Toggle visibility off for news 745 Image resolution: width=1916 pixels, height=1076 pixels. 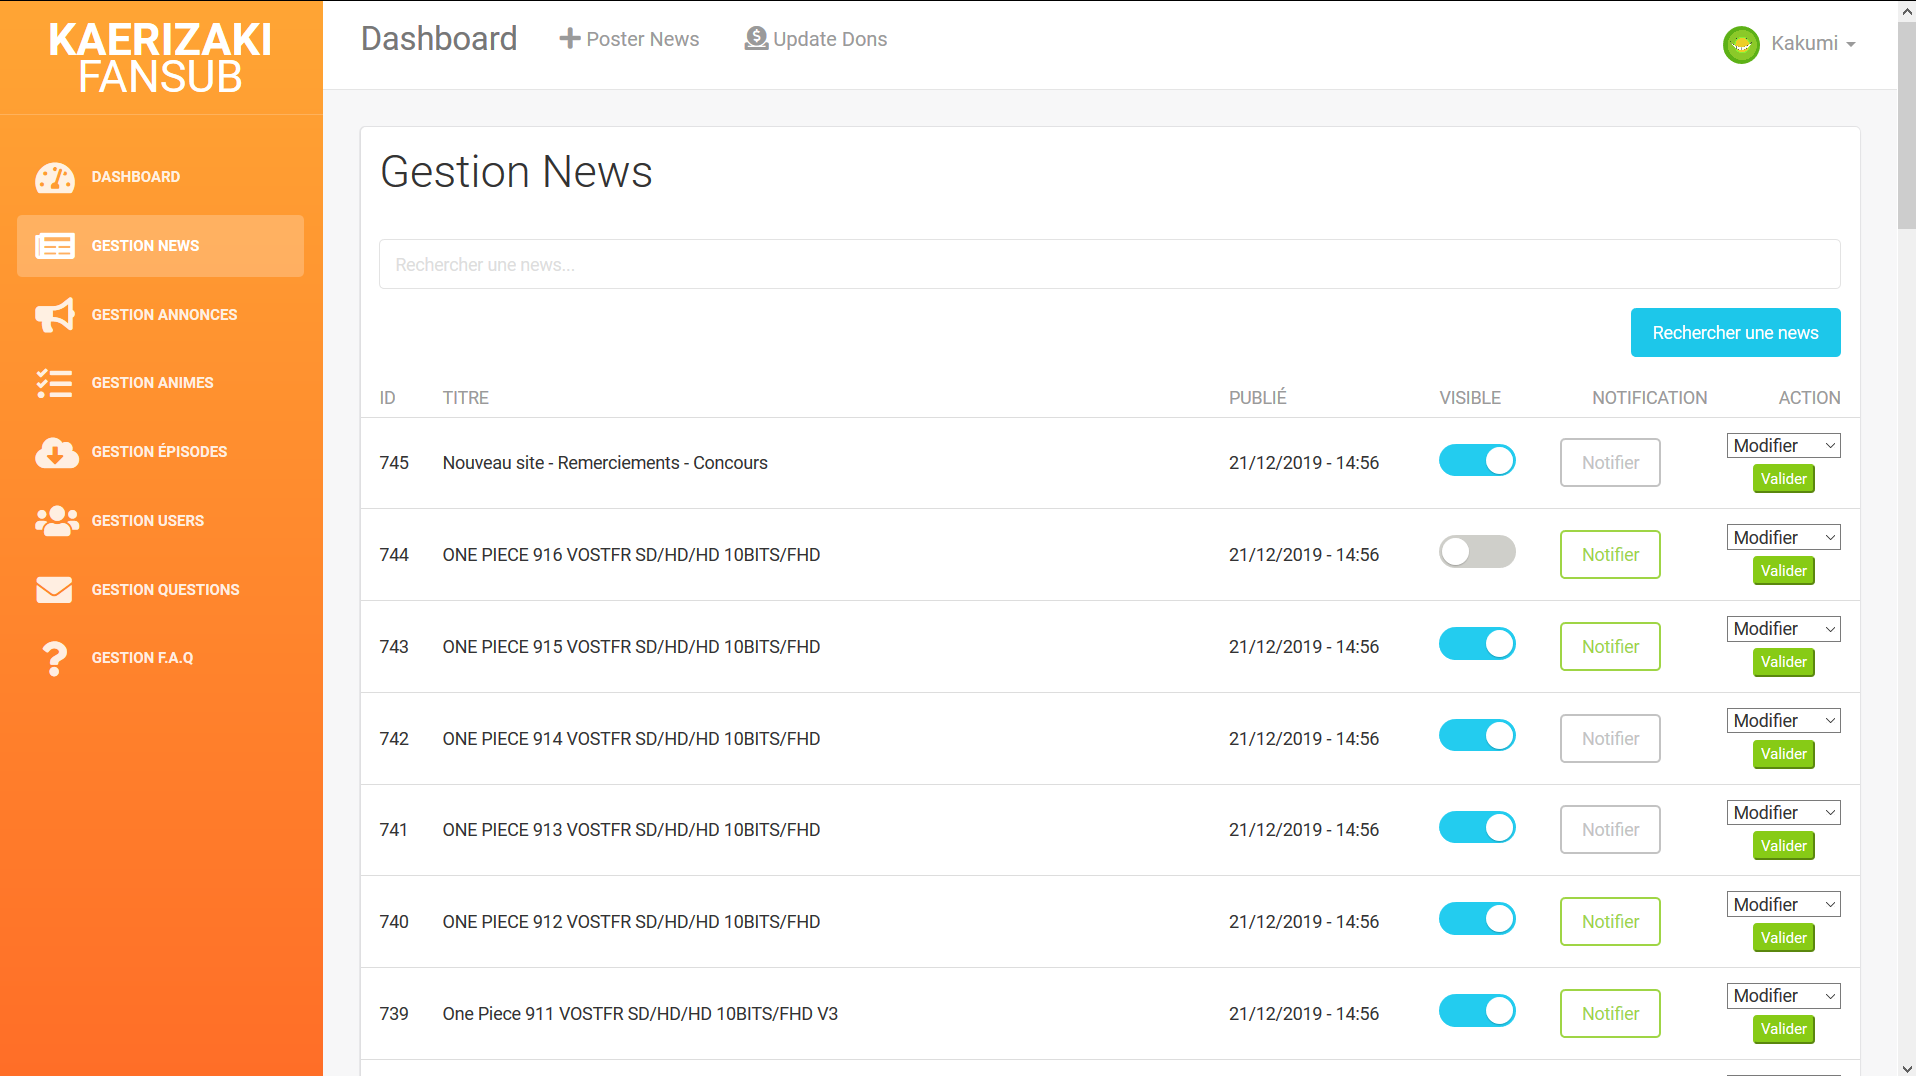pos(1477,460)
